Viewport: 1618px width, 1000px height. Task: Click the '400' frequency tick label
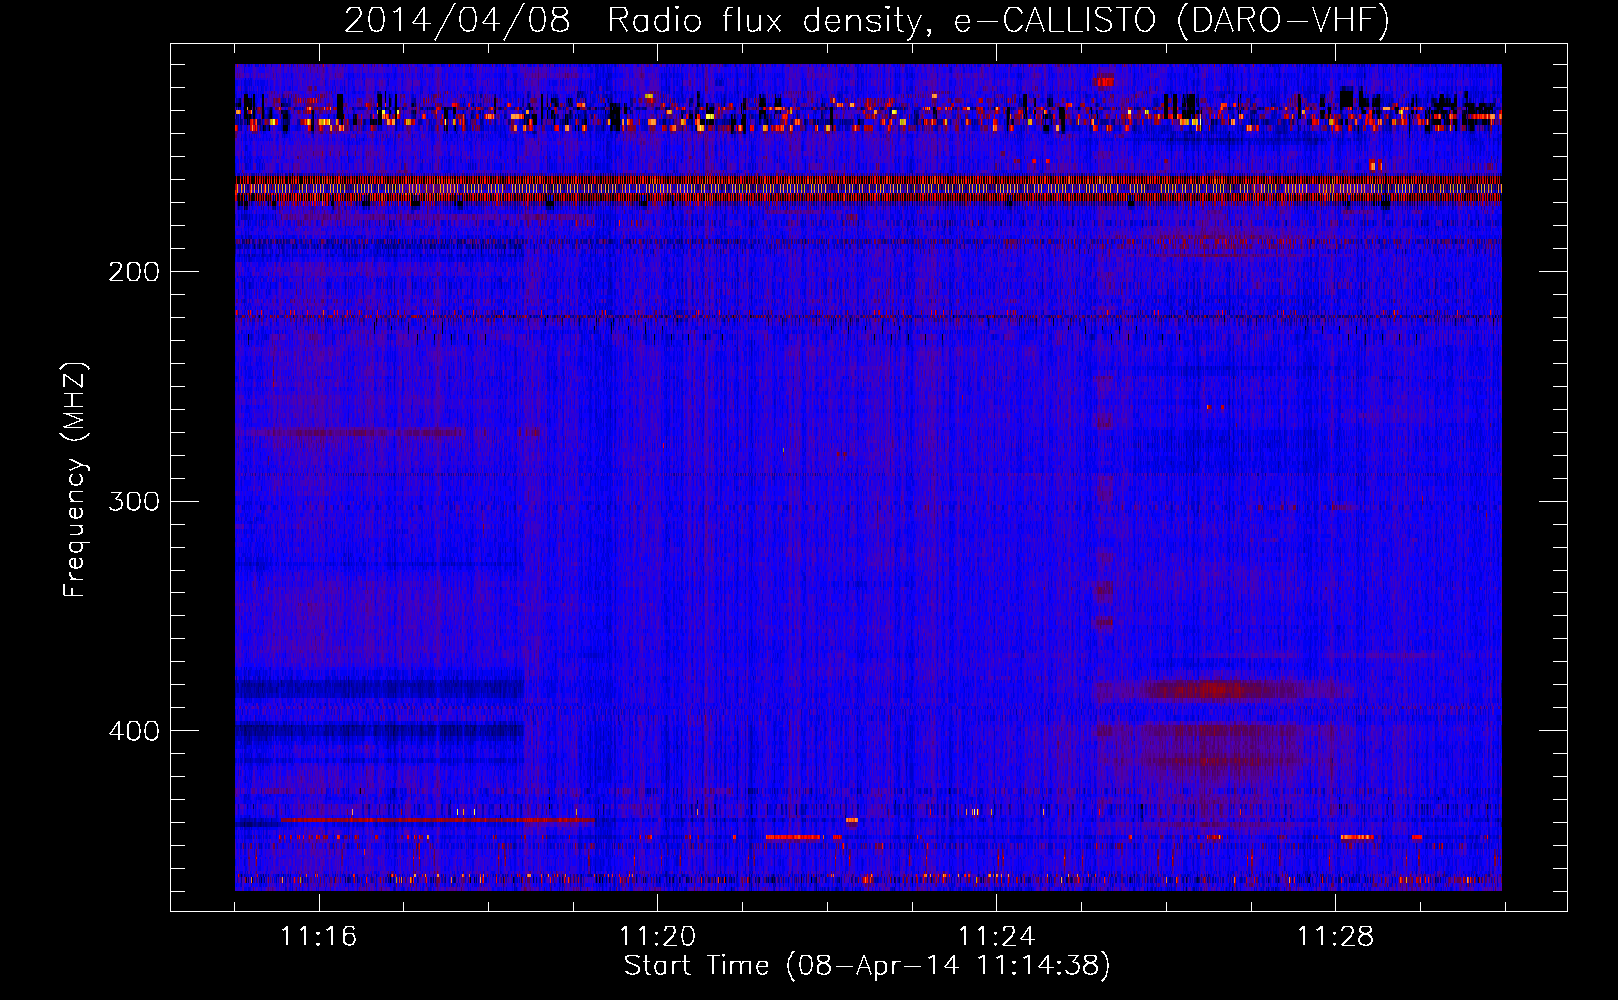click(134, 731)
